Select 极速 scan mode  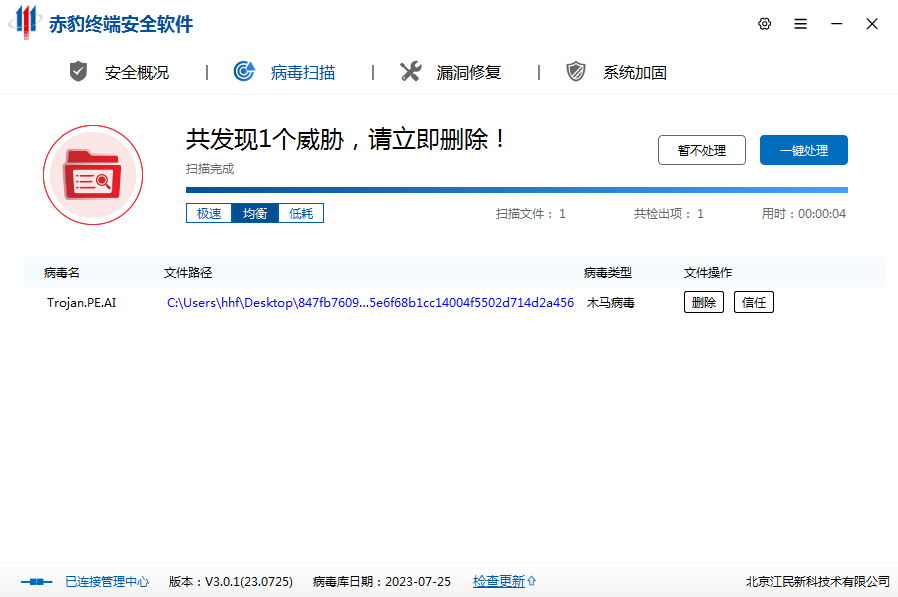(209, 213)
